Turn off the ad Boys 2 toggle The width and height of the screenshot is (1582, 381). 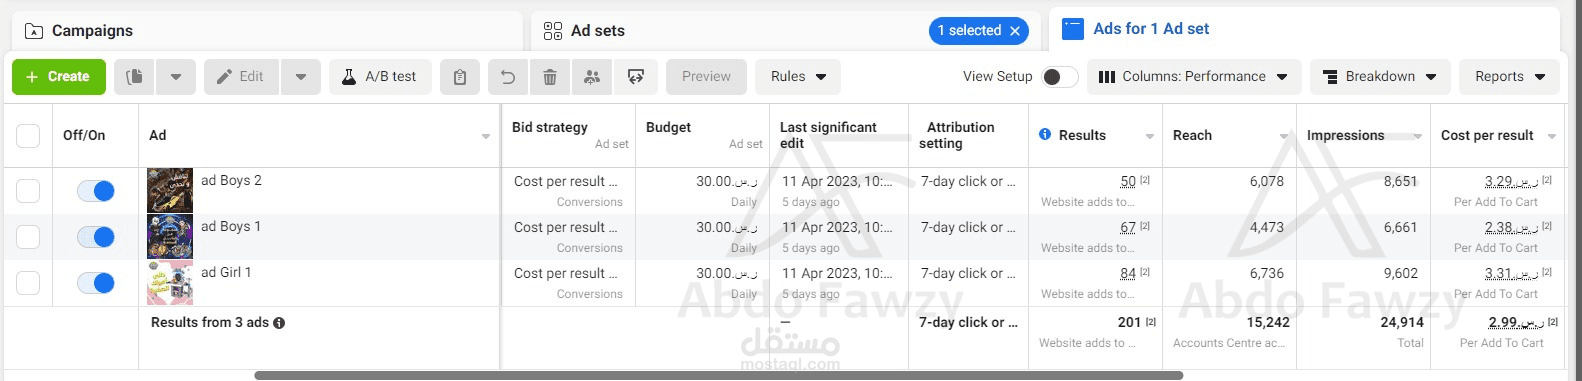coord(96,191)
